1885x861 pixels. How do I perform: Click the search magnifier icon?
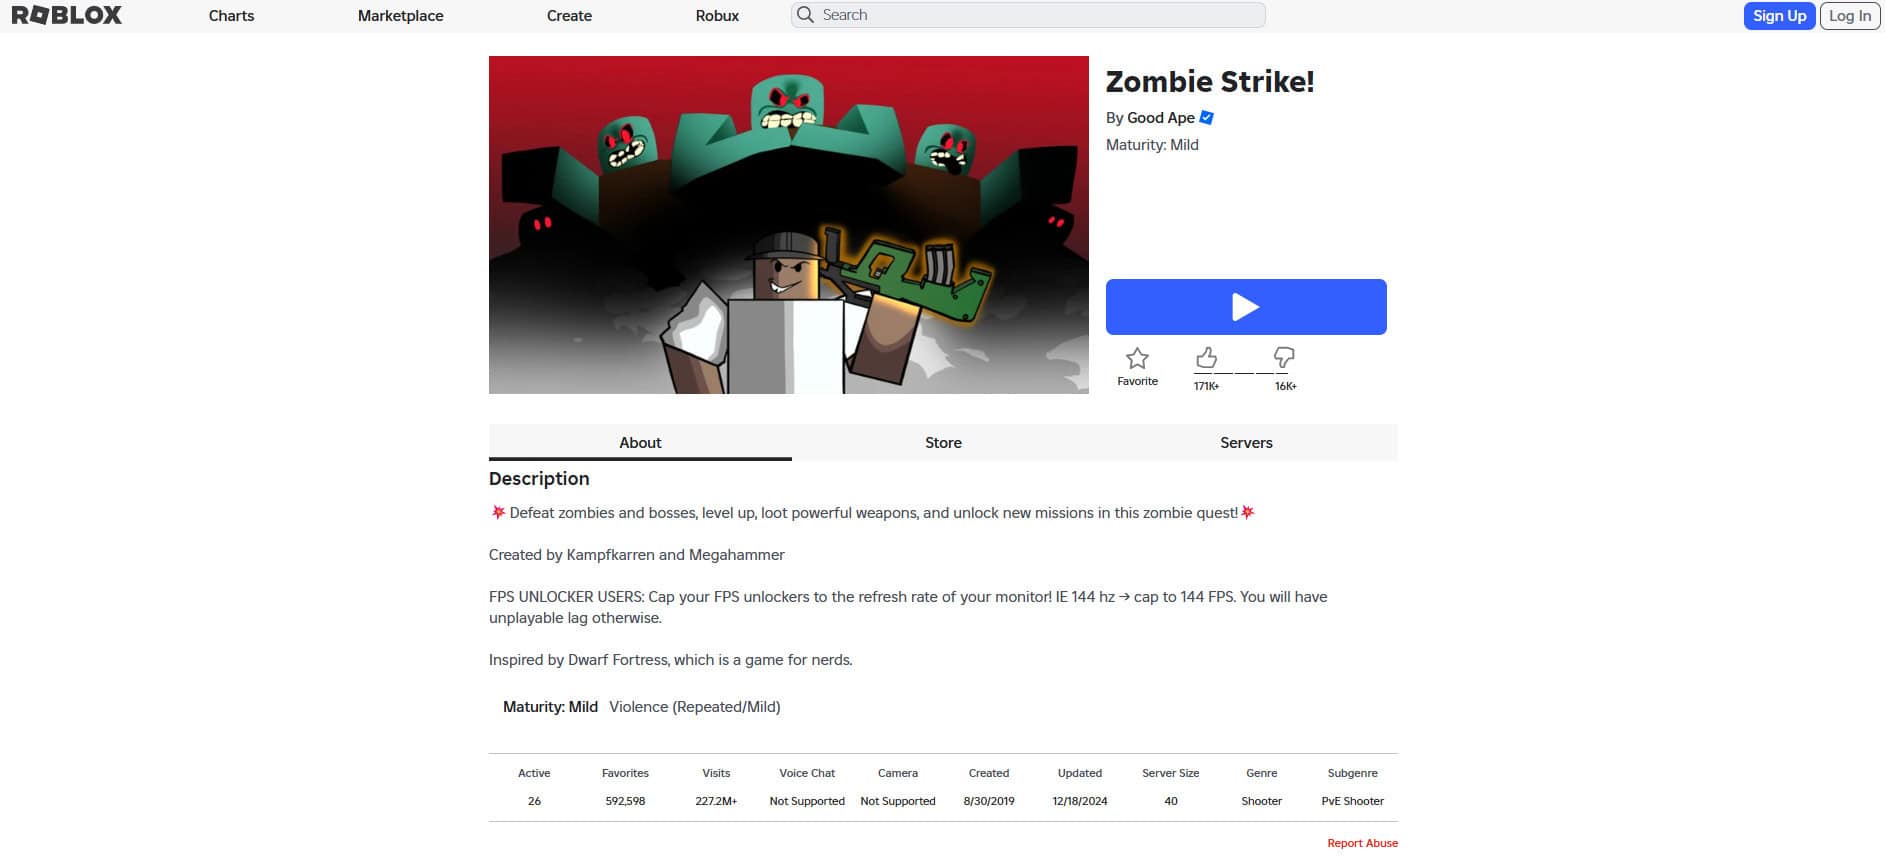coord(805,15)
